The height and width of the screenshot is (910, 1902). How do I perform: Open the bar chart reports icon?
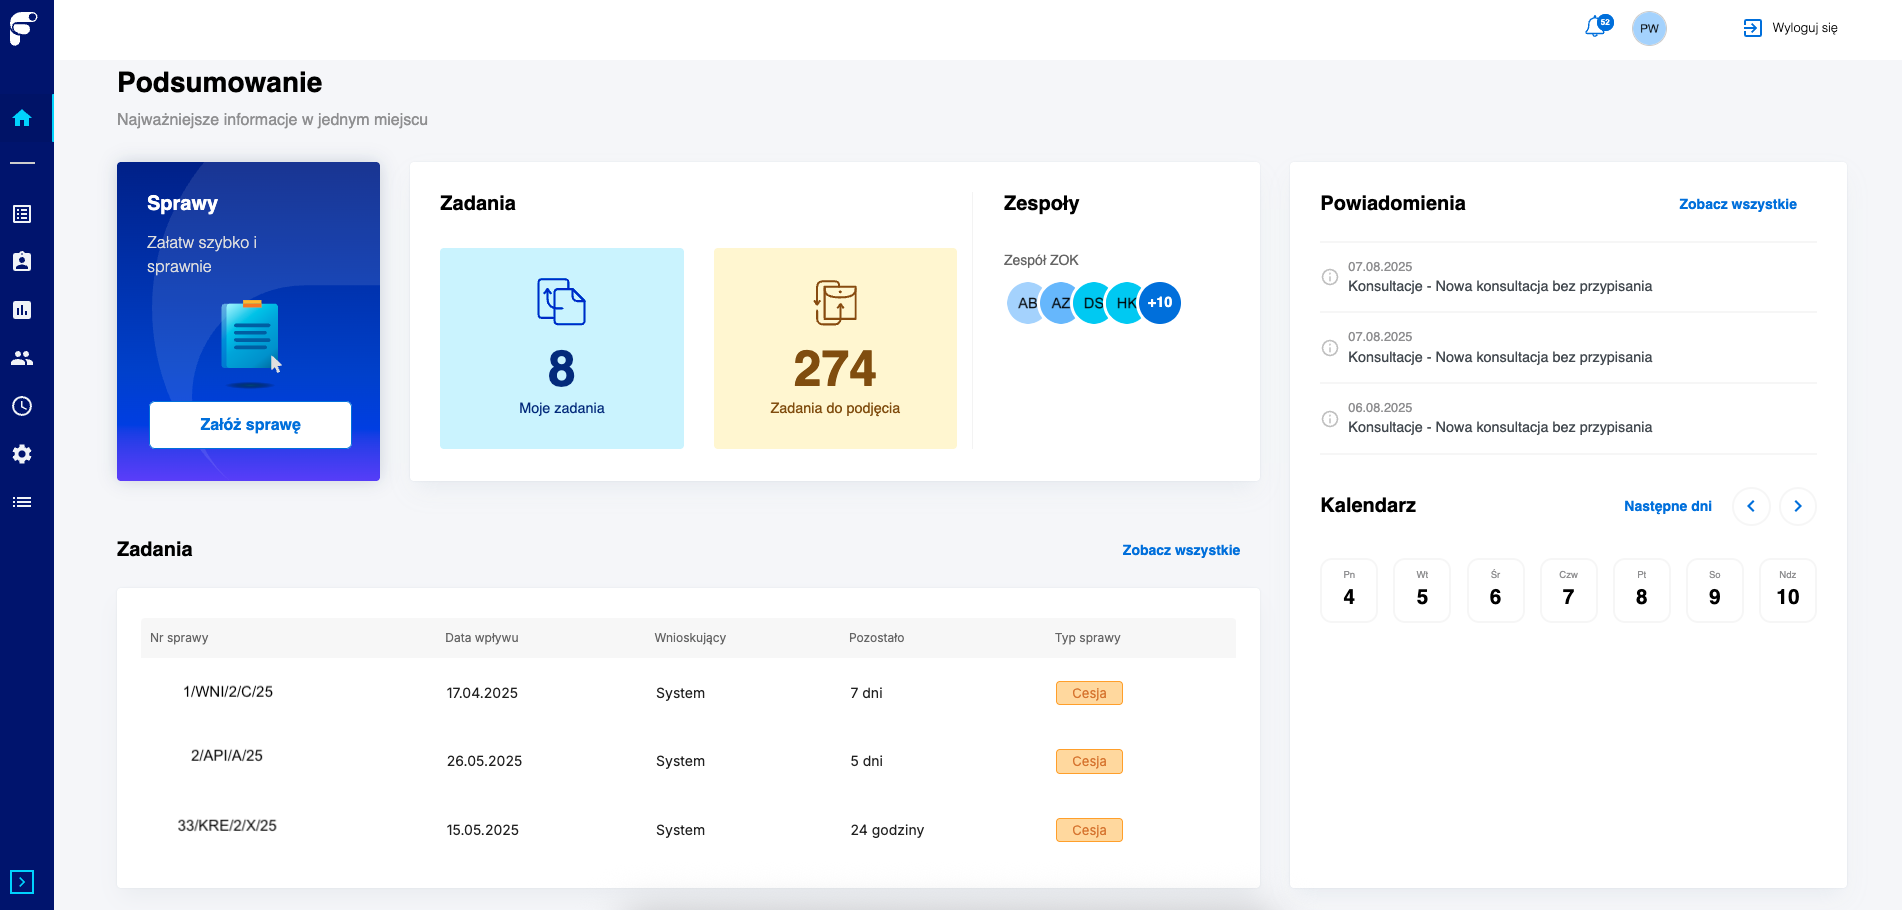[22, 310]
